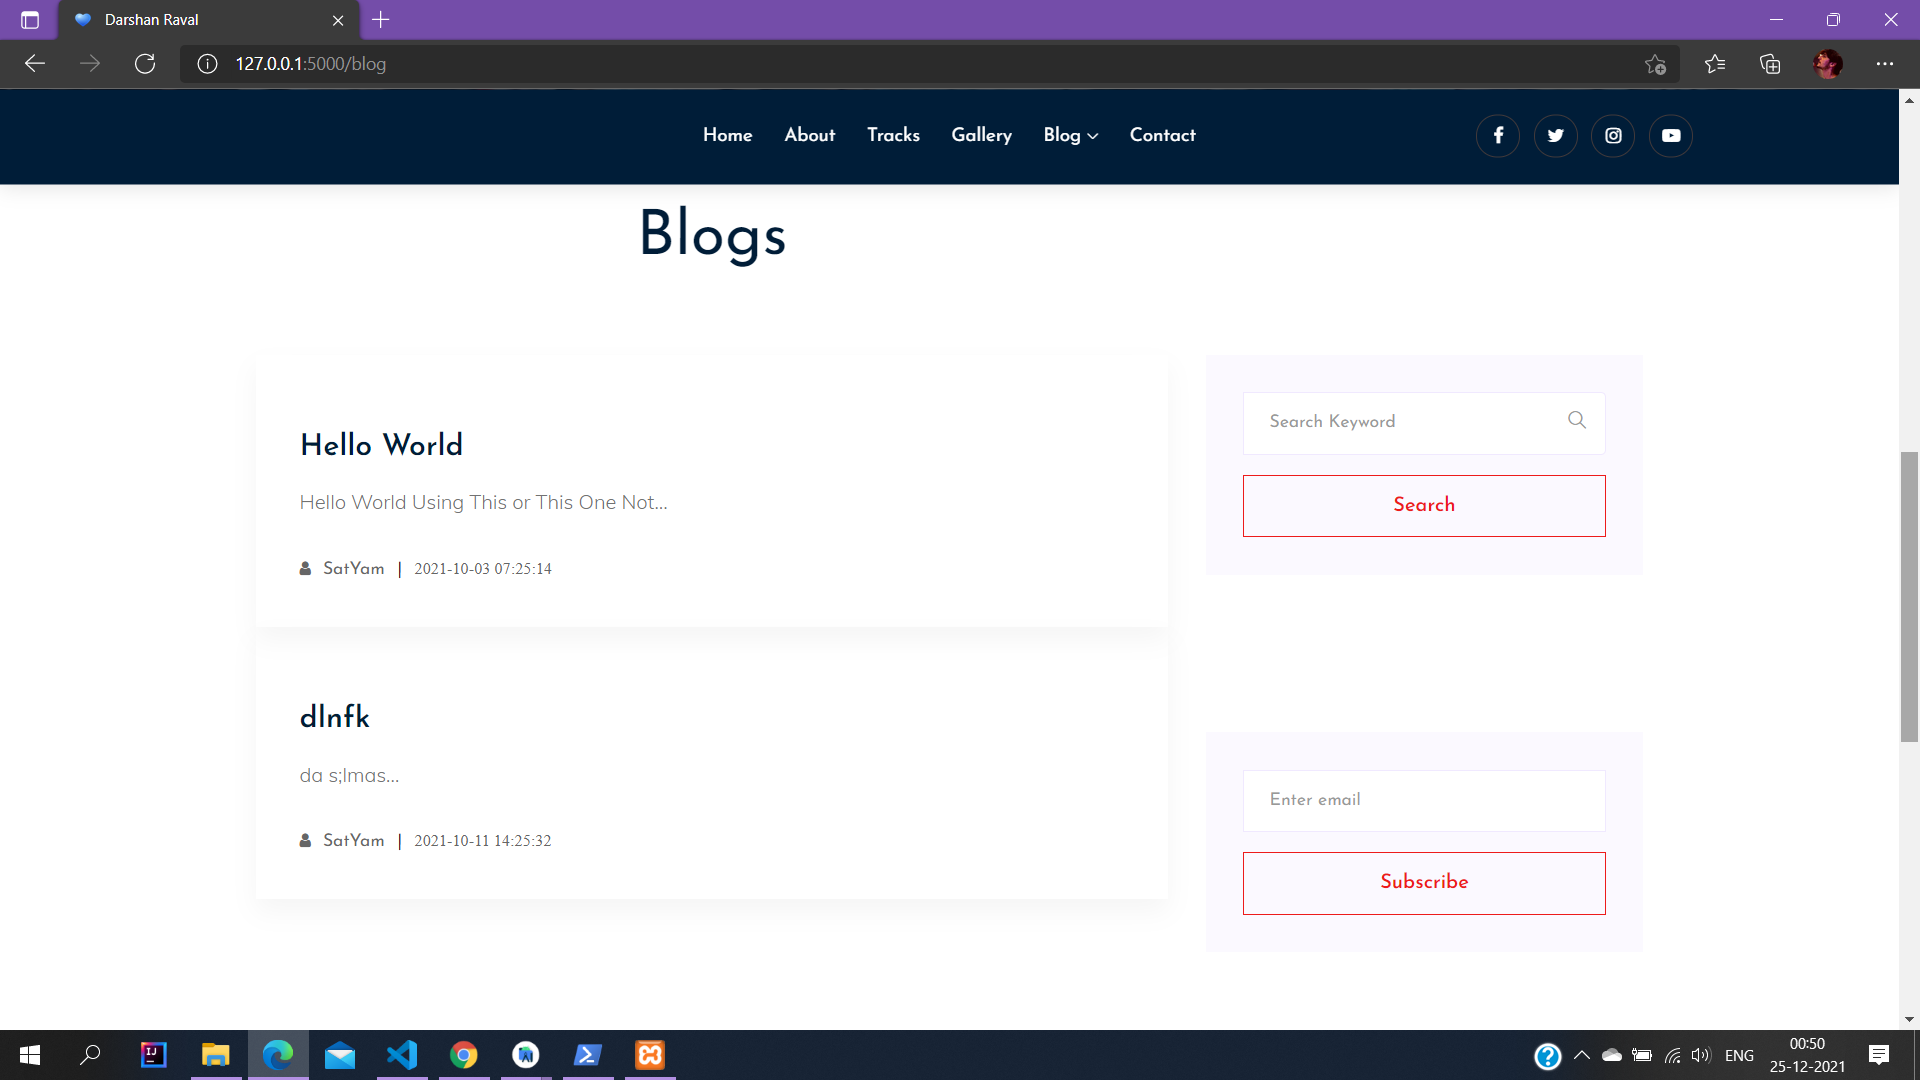Image resolution: width=1920 pixels, height=1080 pixels.
Task: Open the Facebook social icon
Action: coord(1497,135)
